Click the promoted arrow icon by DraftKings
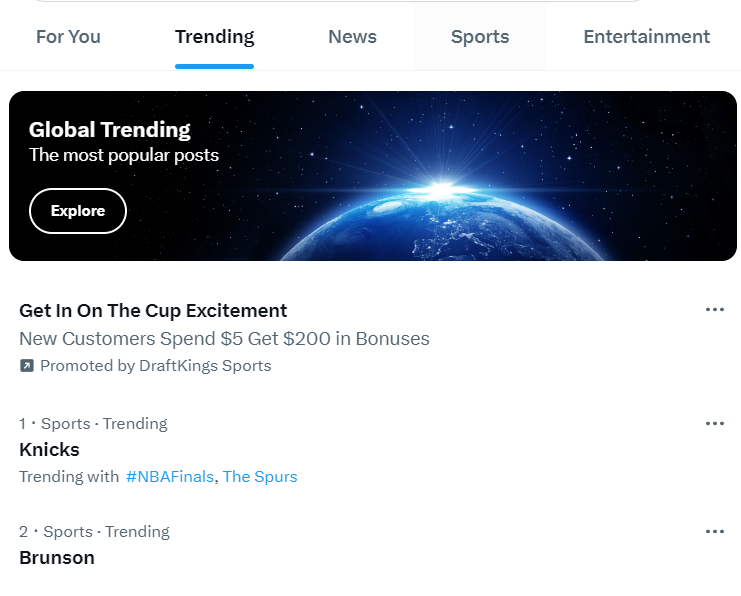741x596 pixels. (26, 366)
